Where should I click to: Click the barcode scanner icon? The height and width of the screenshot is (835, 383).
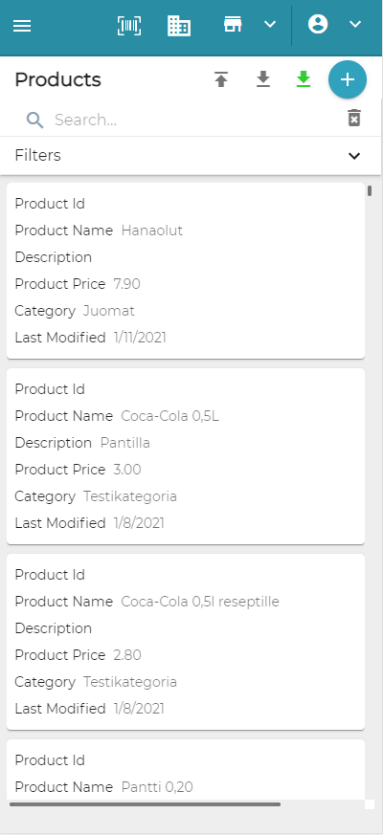[129, 26]
